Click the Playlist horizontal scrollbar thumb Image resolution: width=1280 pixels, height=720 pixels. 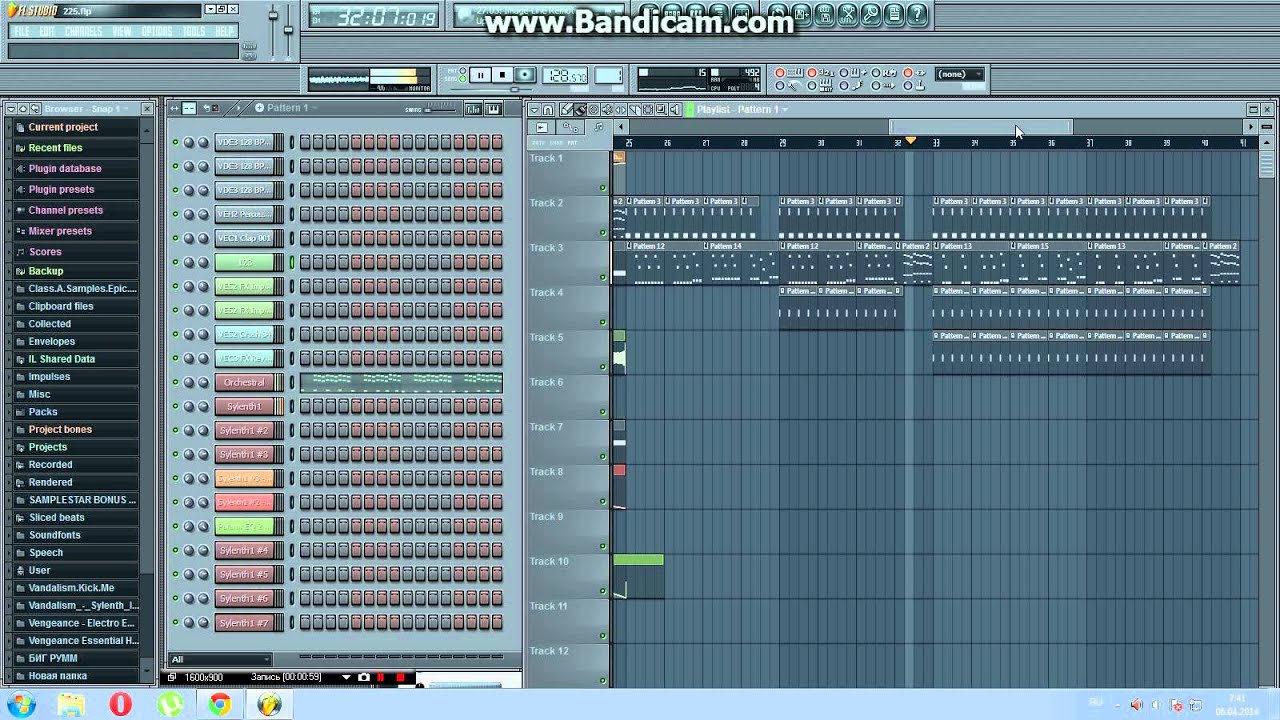(x=981, y=127)
